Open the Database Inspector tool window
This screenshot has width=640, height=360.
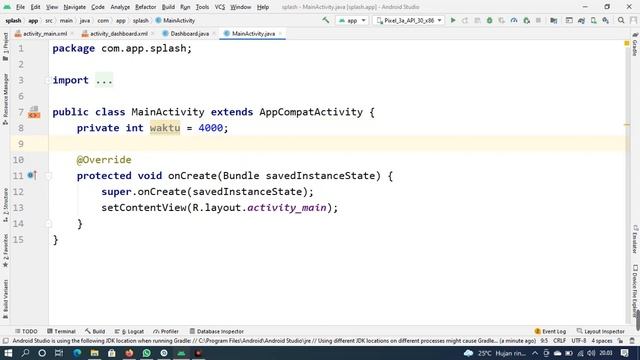[x=217, y=331]
